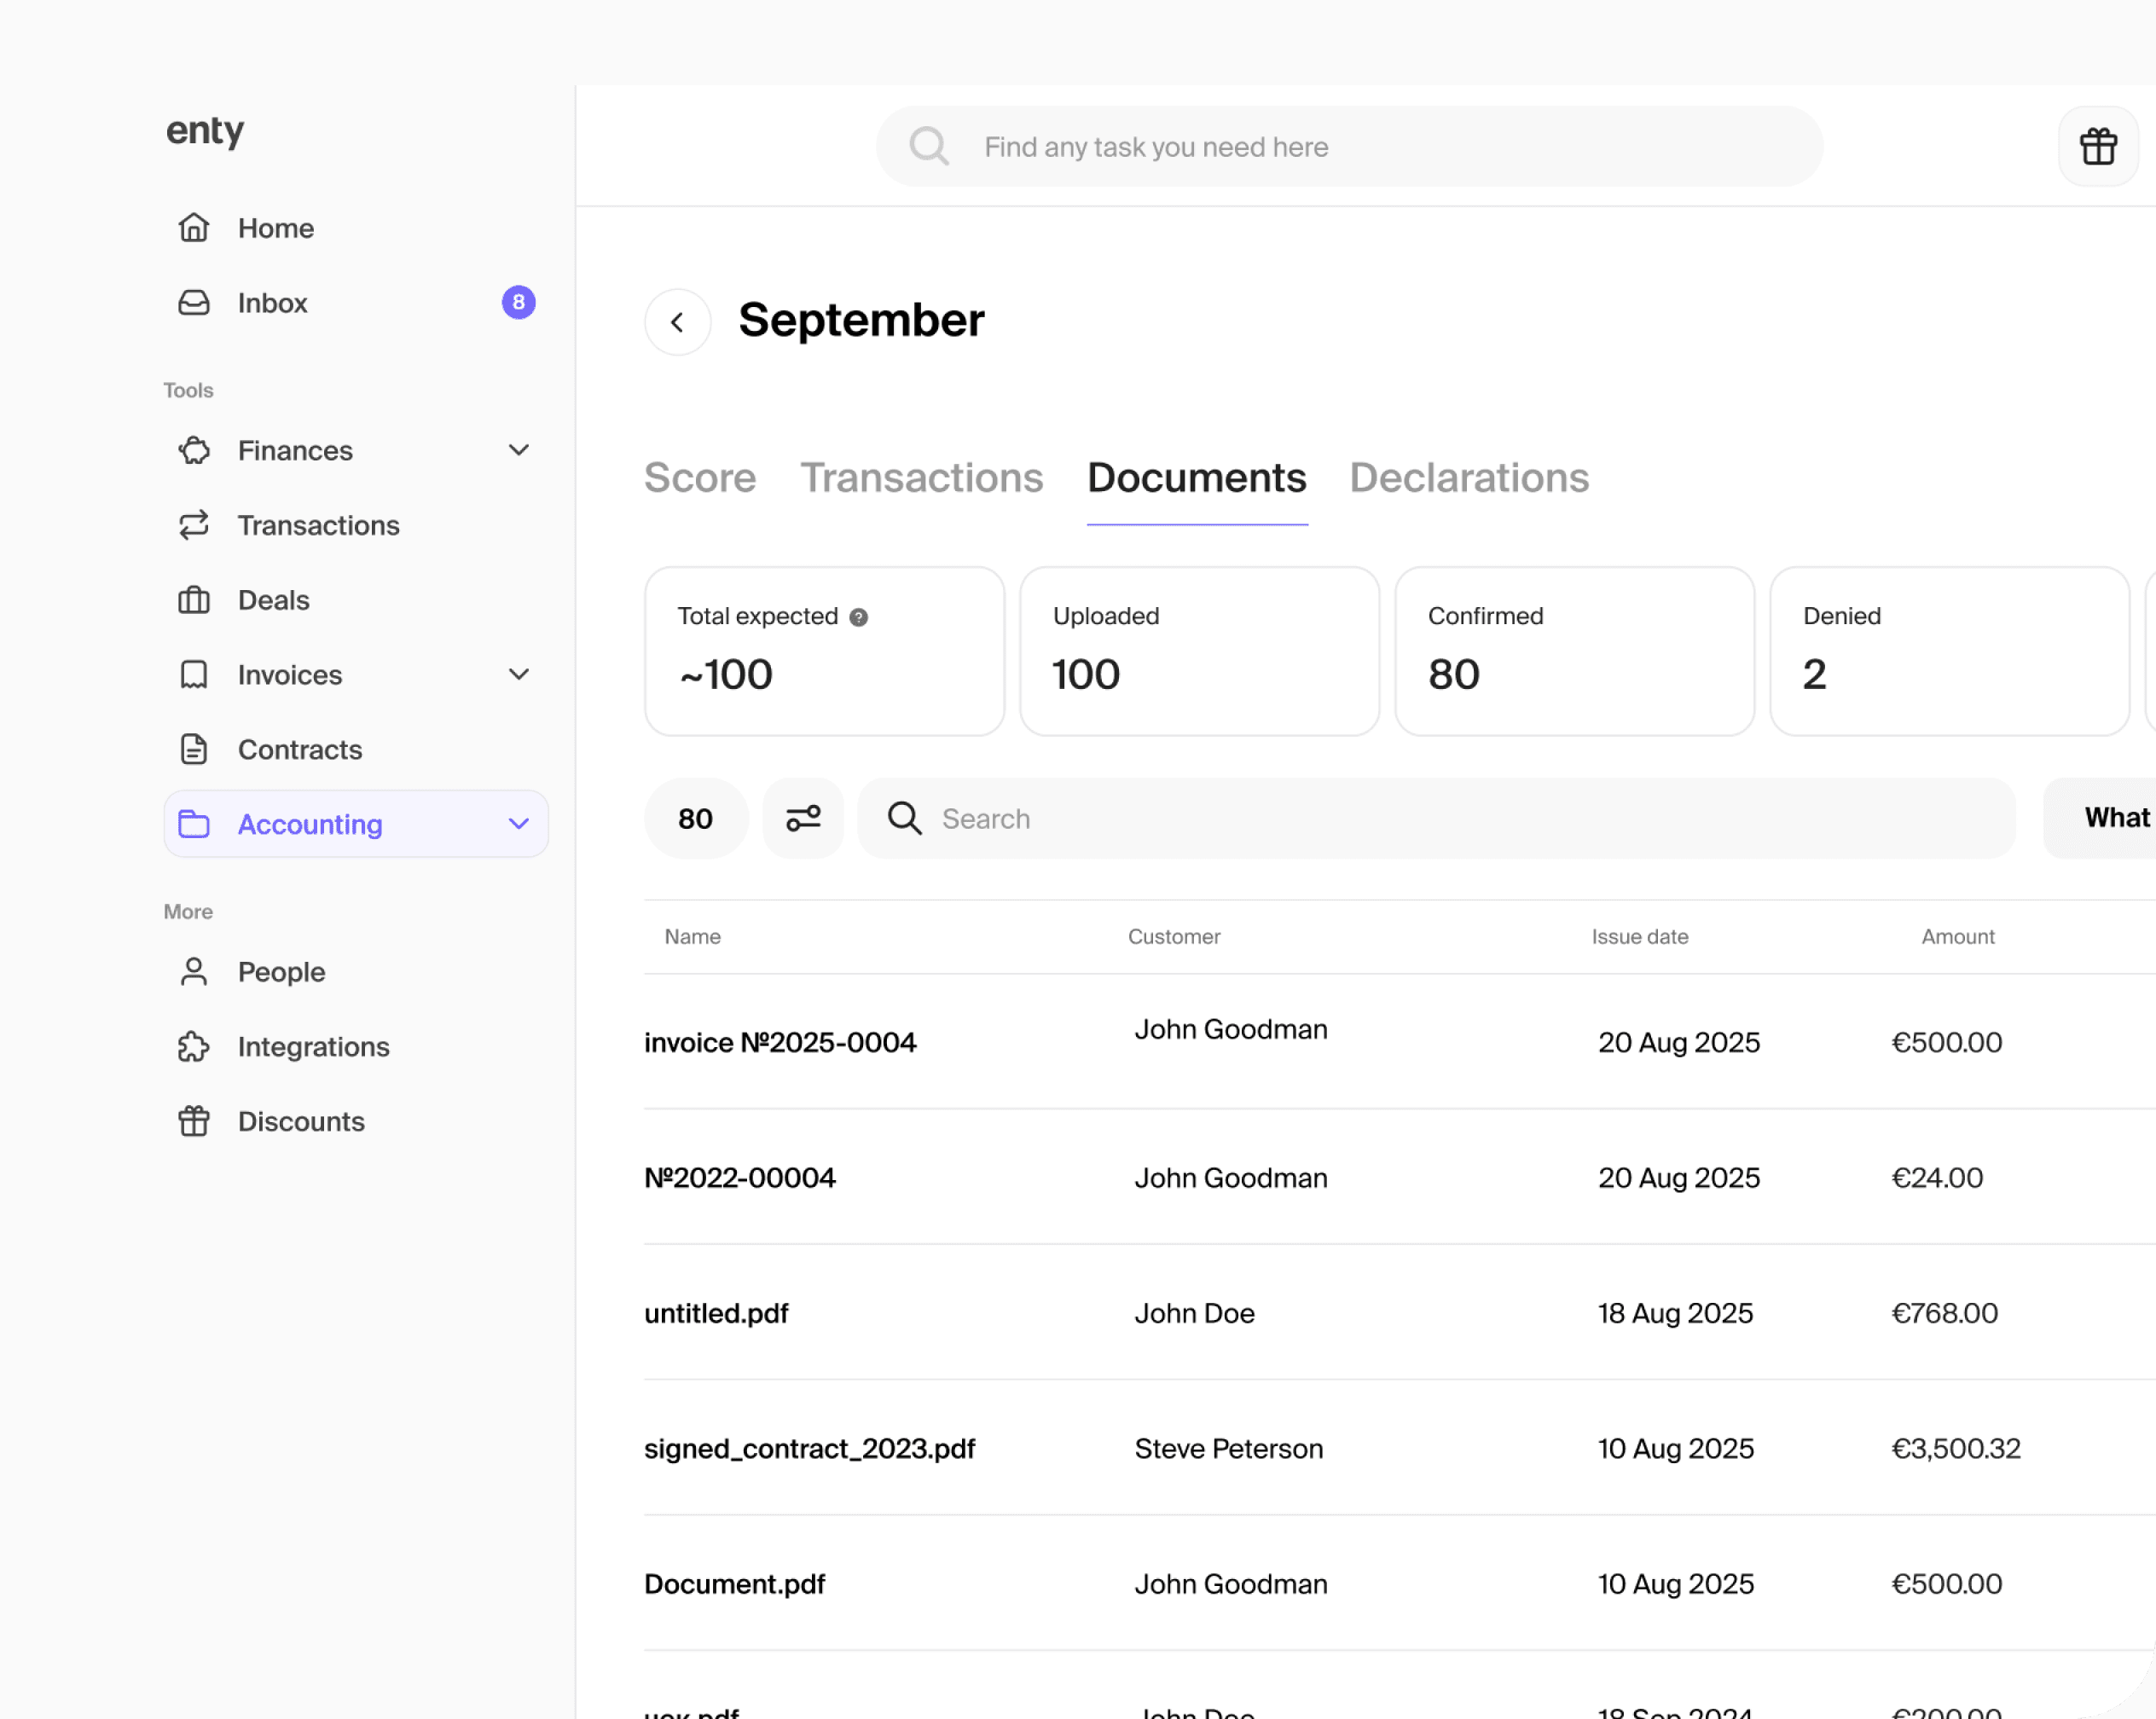This screenshot has width=2156, height=1719.
Task: Switch to the Declarations tab
Action: pos(1468,478)
